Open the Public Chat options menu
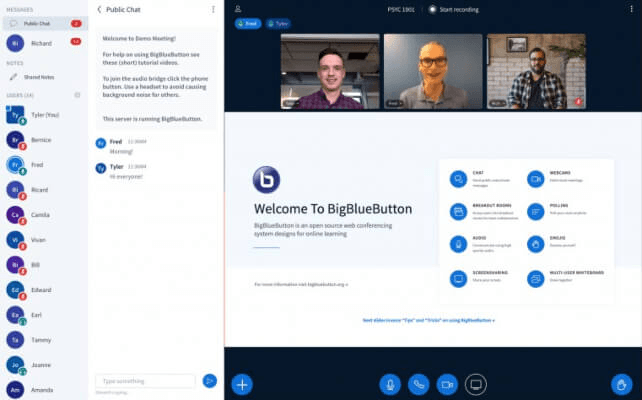642x400 pixels. [x=213, y=9]
